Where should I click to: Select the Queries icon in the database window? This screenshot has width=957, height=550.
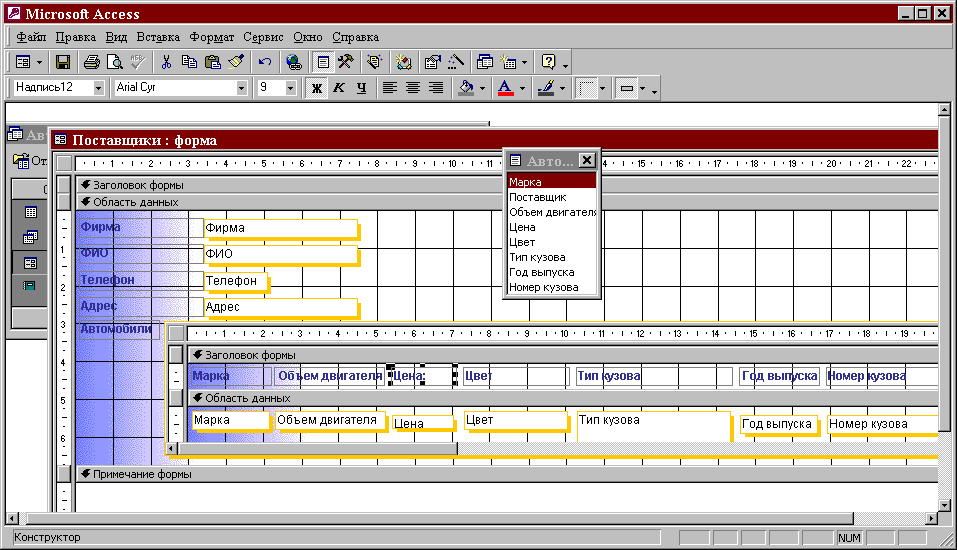pyautogui.click(x=31, y=237)
